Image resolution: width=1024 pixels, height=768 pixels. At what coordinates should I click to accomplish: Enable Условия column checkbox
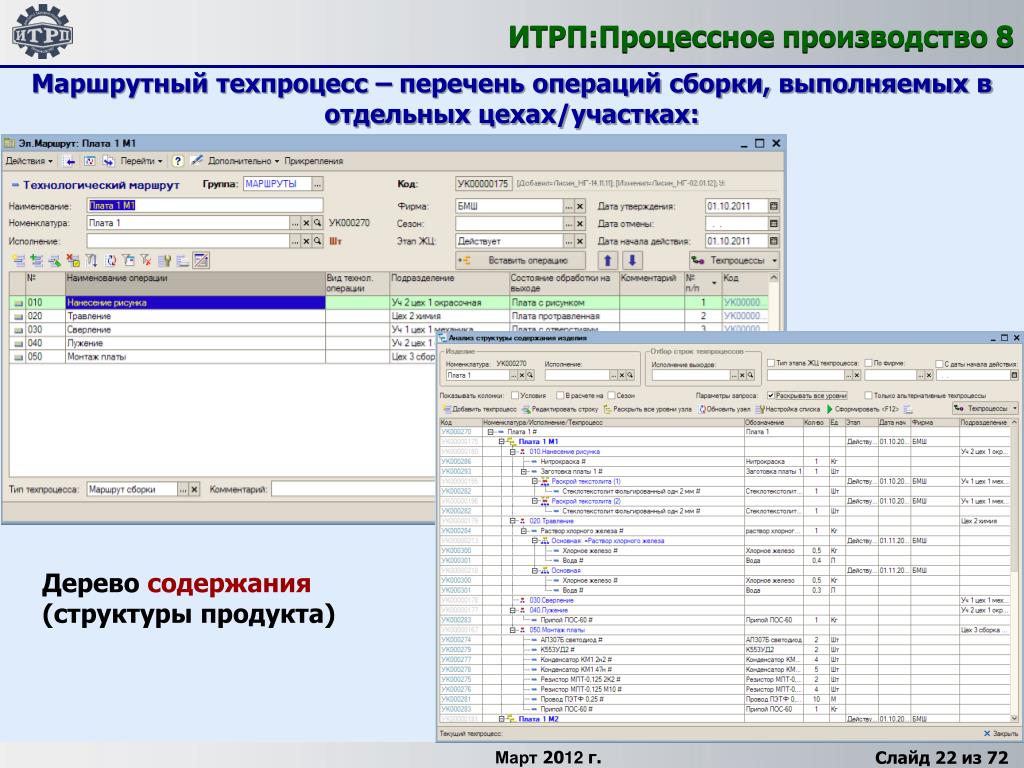(515, 395)
